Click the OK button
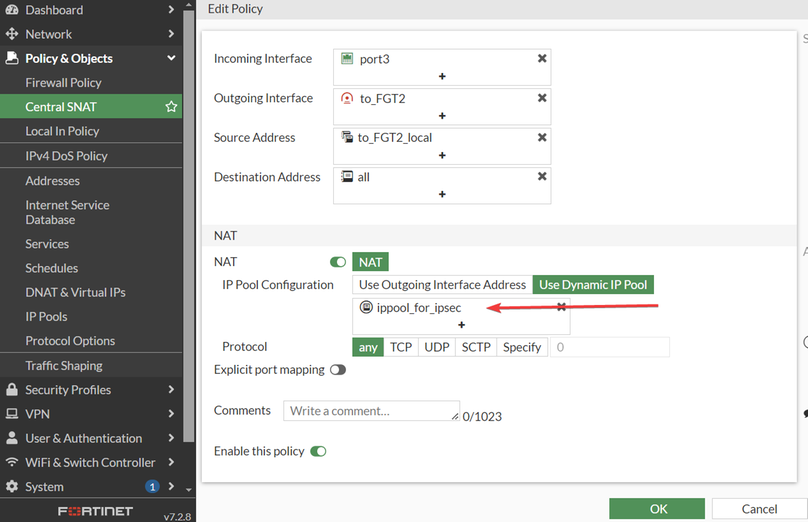 pyautogui.click(x=656, y=509)
